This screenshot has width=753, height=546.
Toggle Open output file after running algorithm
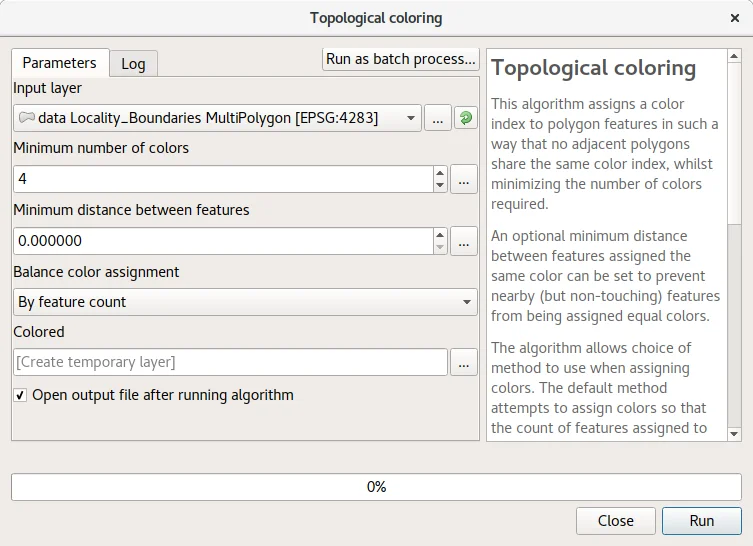[x=20, y=395]
